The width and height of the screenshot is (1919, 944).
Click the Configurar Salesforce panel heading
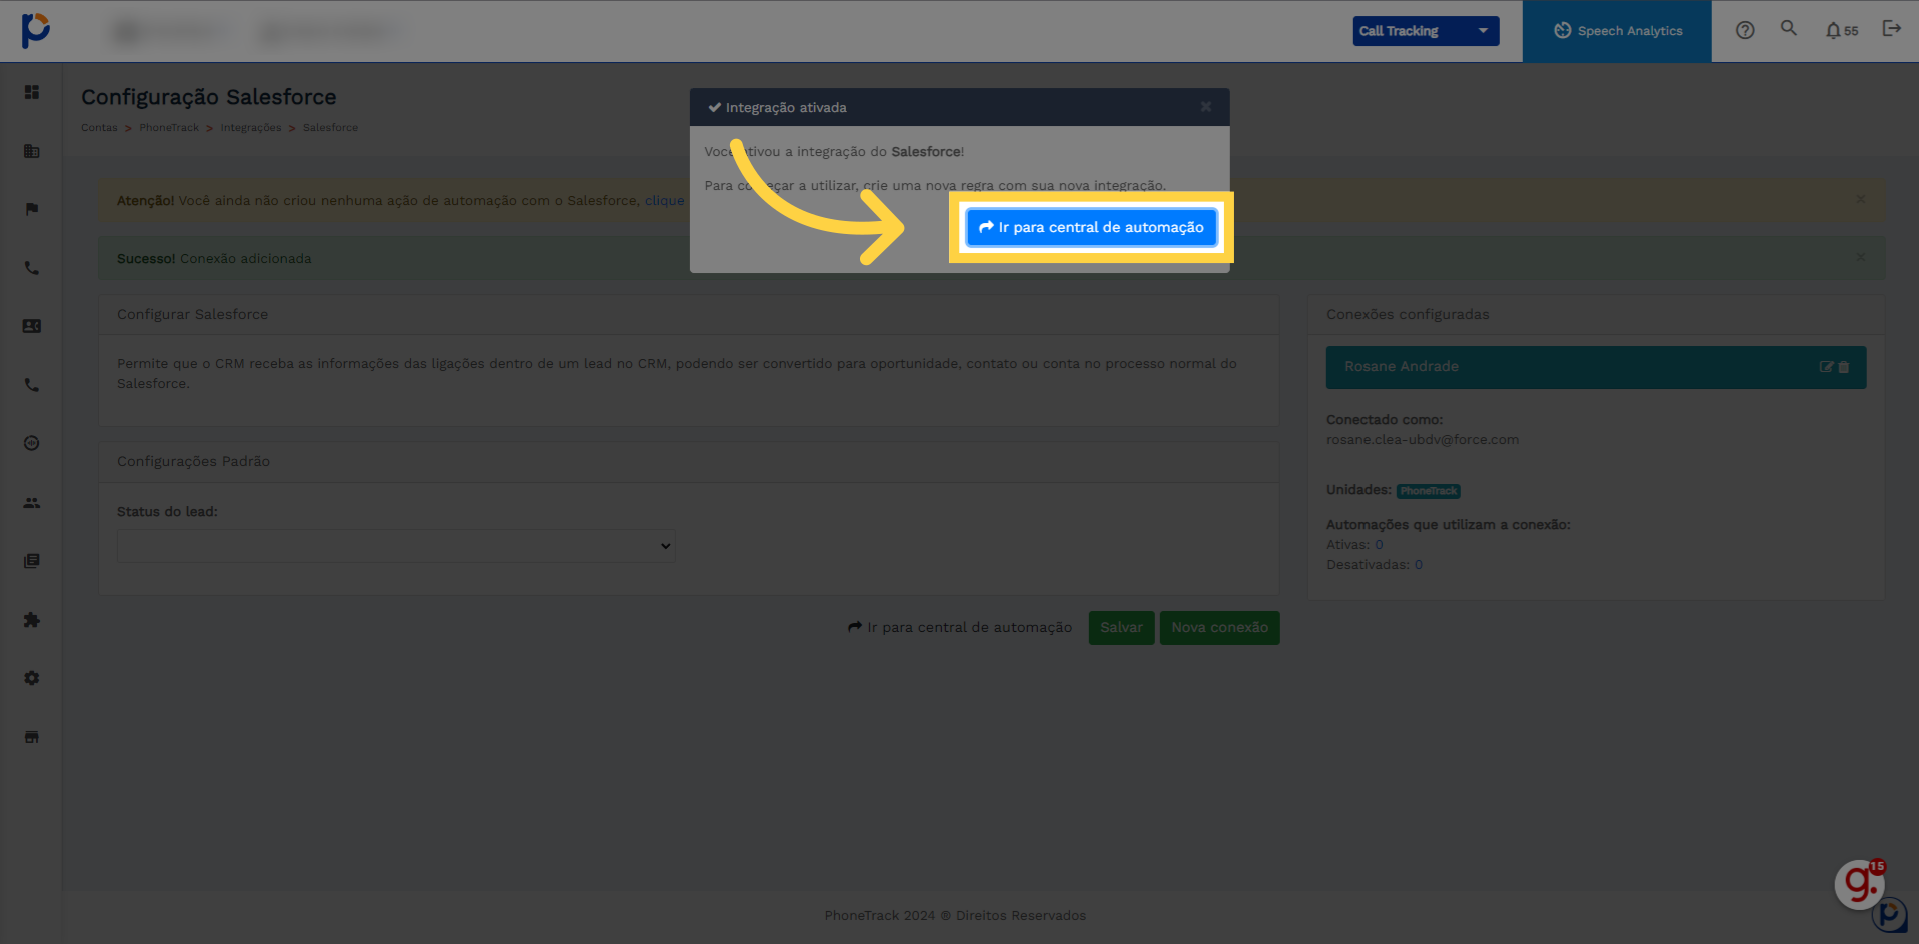click(192, 314)
